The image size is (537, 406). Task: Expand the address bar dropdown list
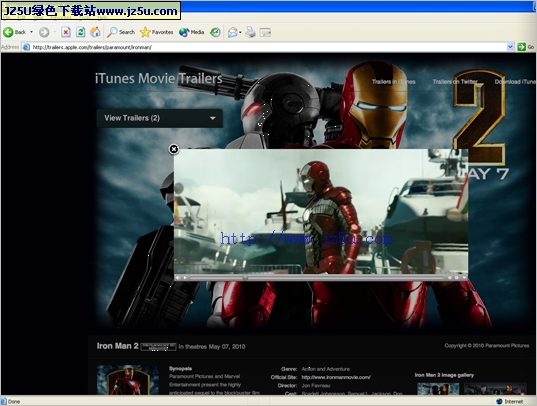pyautogui.click(x=510, y=47)
